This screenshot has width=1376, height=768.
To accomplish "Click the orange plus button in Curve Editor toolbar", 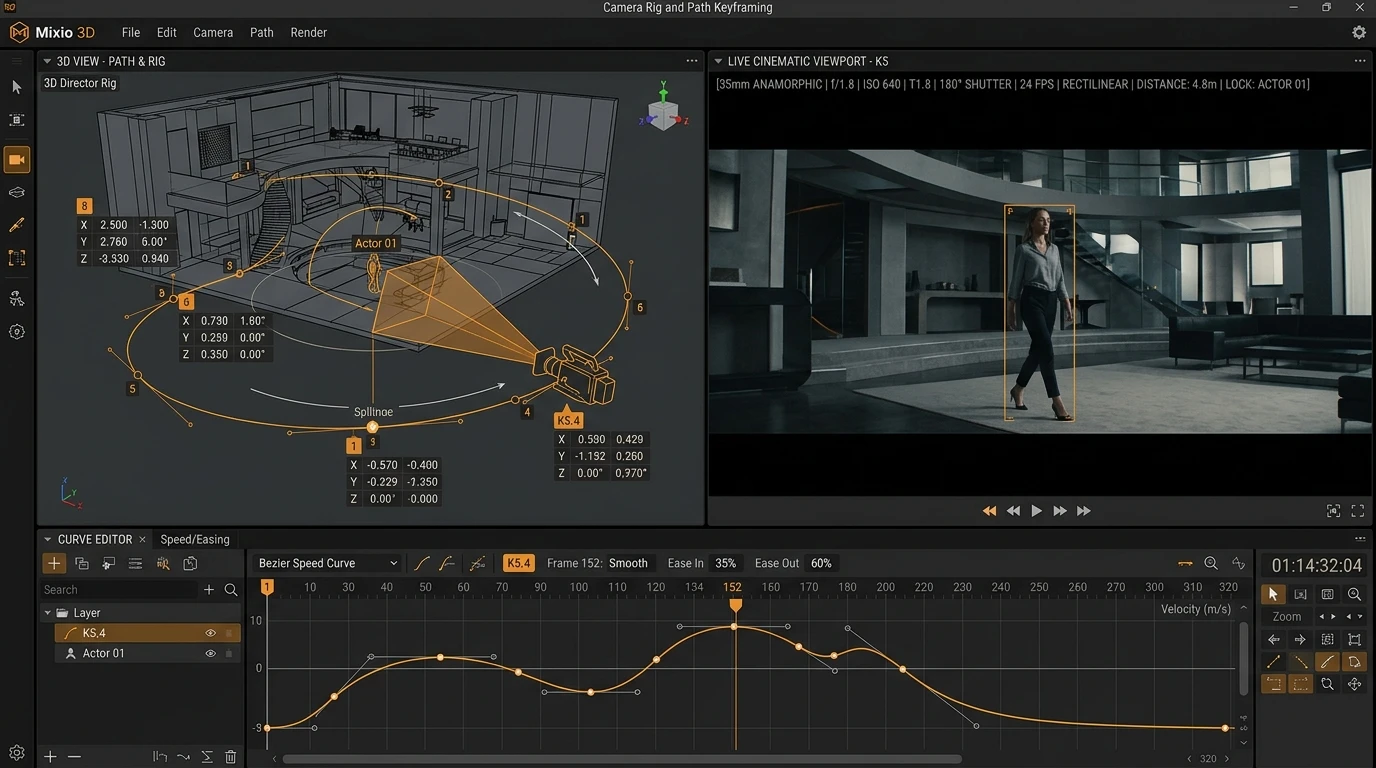I will (x=54, y=563).
